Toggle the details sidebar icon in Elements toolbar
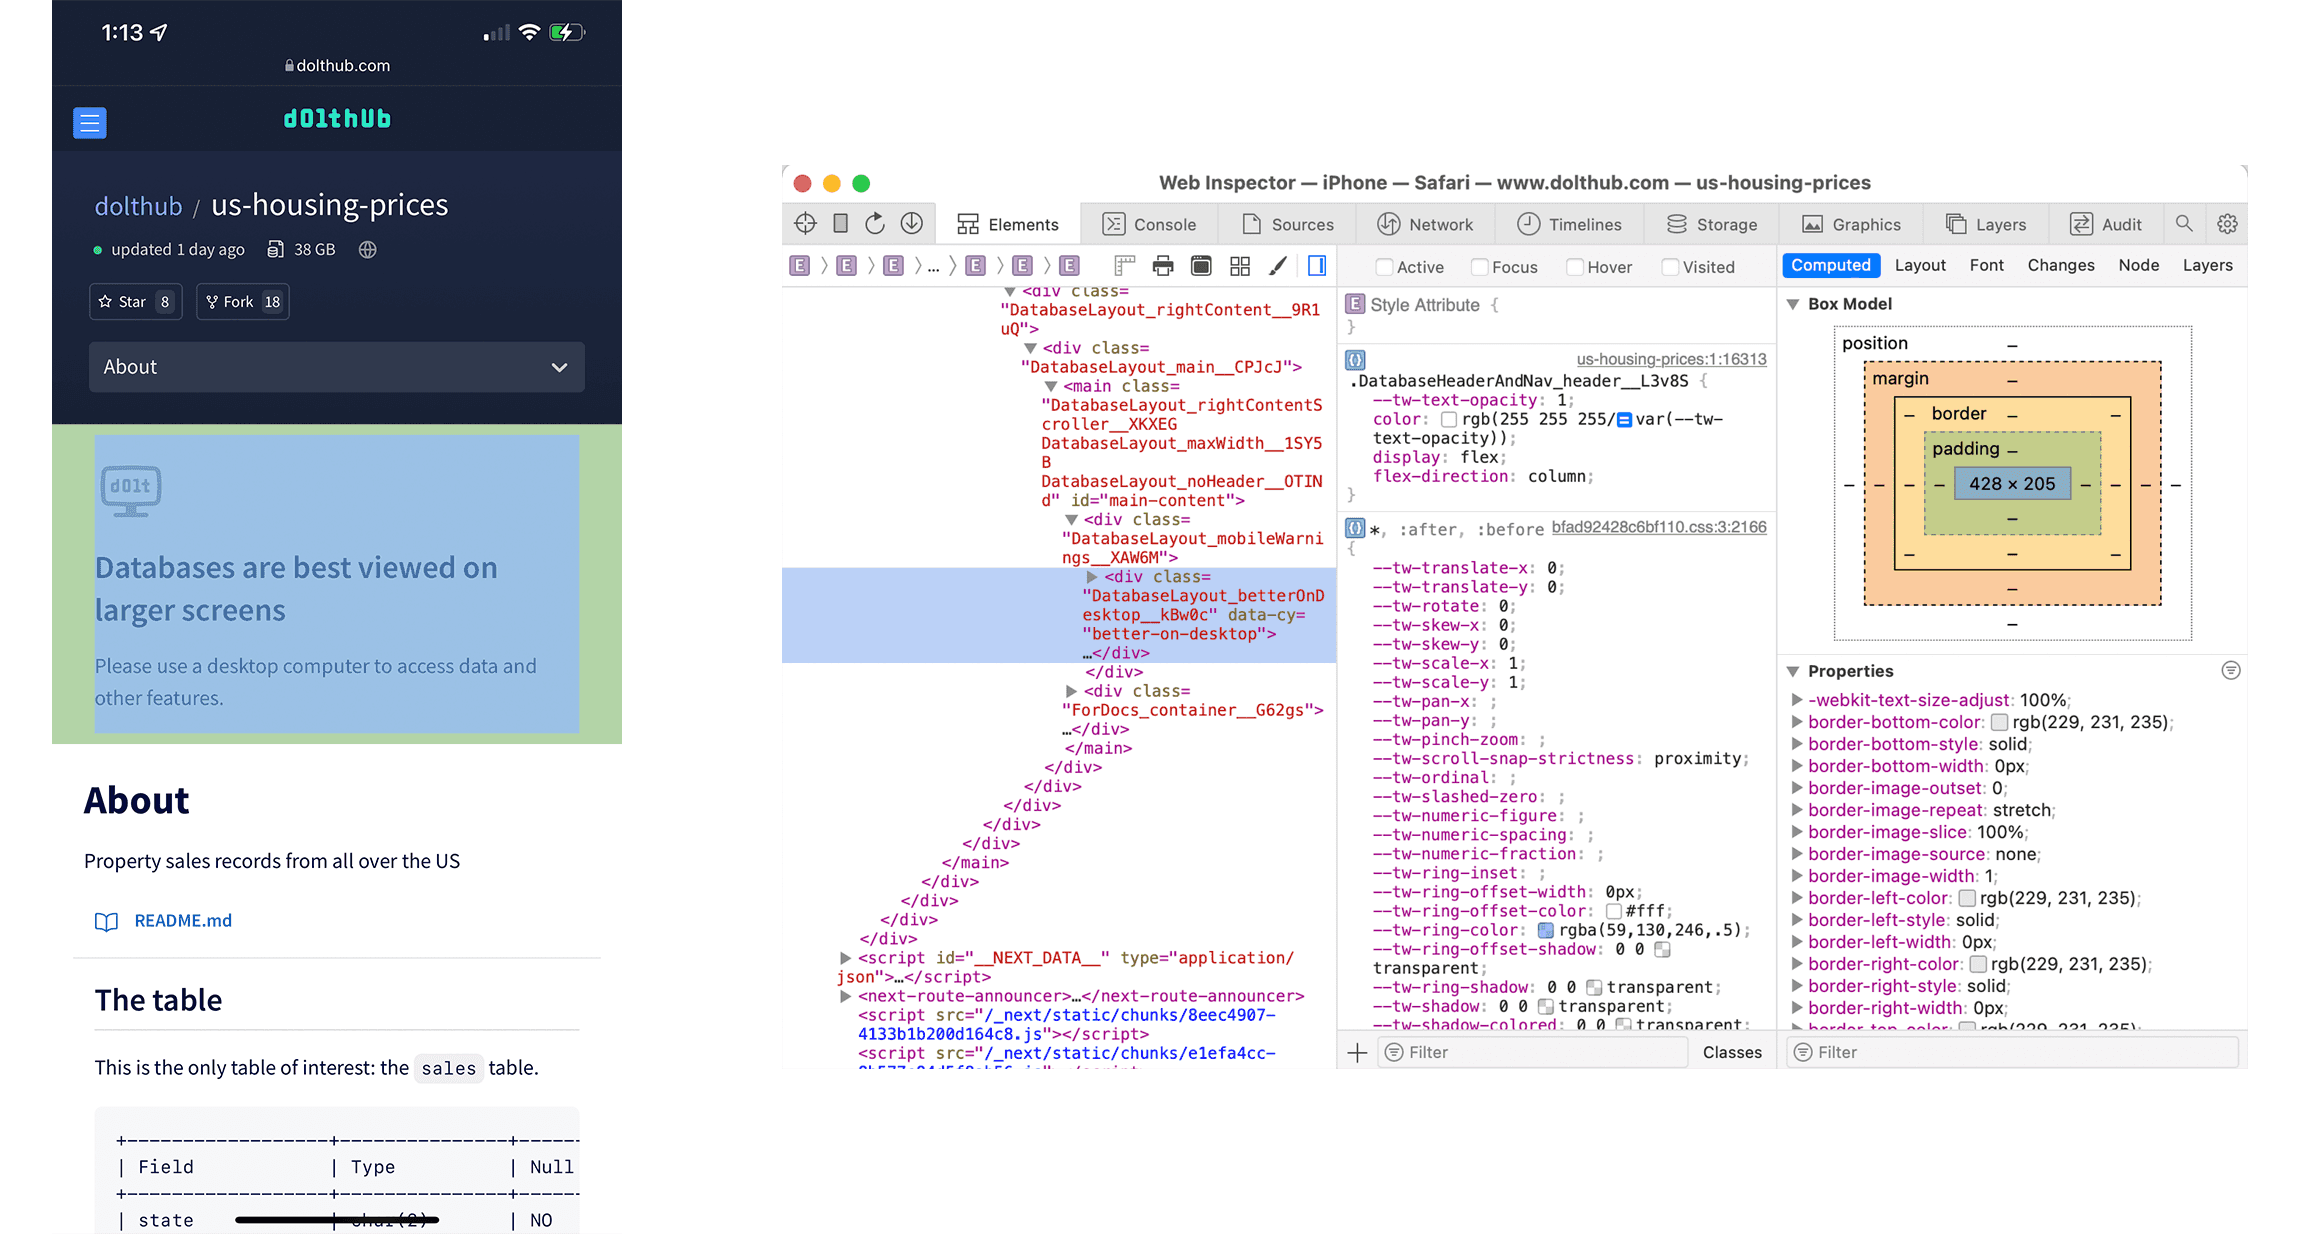The width and height of the screenshot is (2300, 1234). click(x=1317, y=266)
